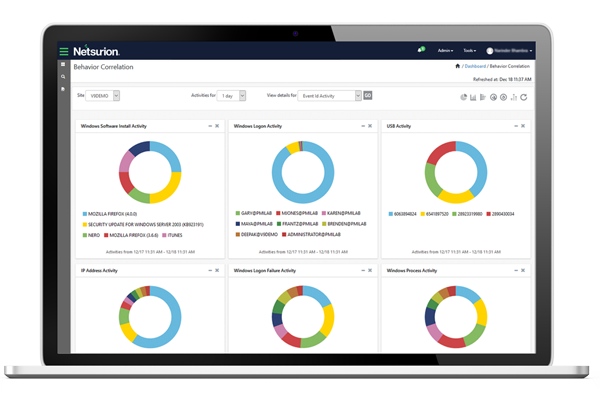Toggle the NERO legend series
Viewport: 600px width, 400px height.
click(x=91, y=235)
